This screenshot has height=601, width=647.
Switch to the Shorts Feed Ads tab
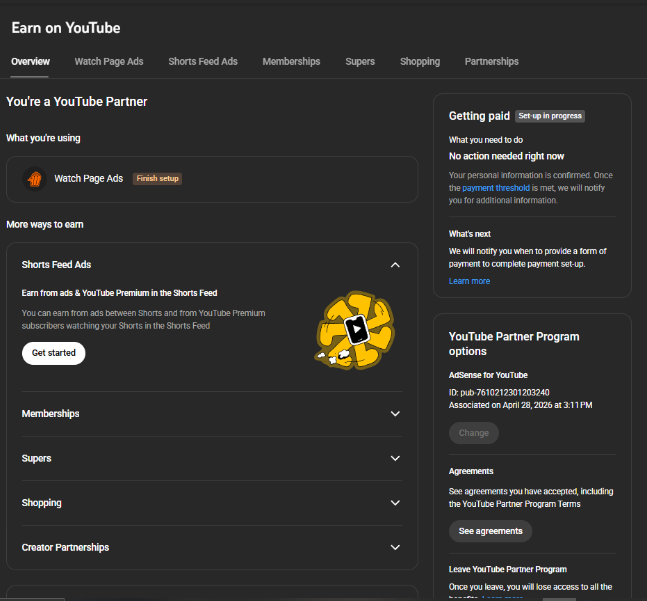coord(203,62)
